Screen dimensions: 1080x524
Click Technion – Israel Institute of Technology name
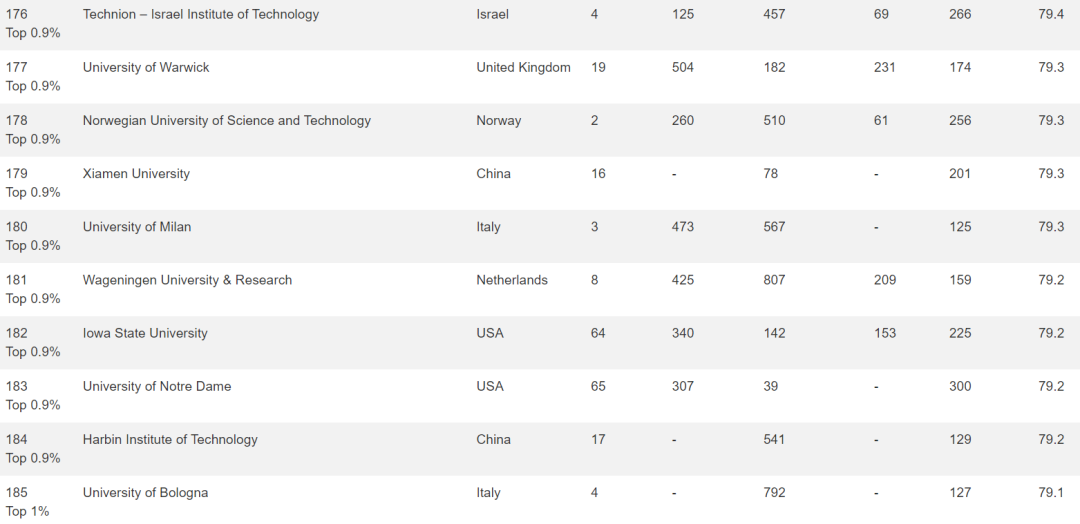pos(200,14)
